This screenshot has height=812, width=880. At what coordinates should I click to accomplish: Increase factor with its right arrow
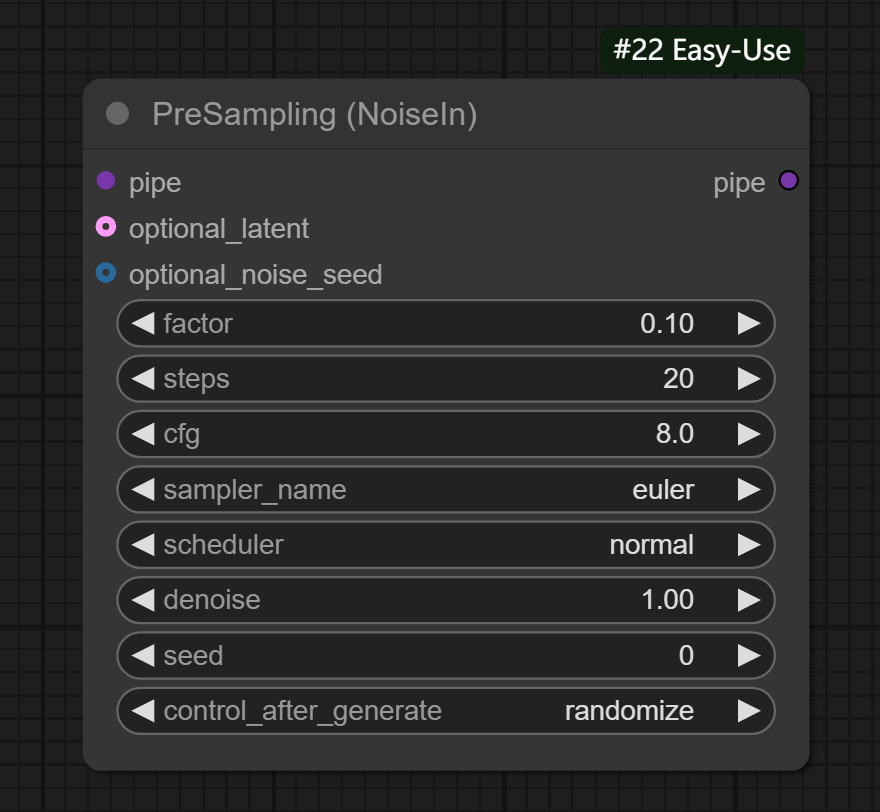[749, 324]
